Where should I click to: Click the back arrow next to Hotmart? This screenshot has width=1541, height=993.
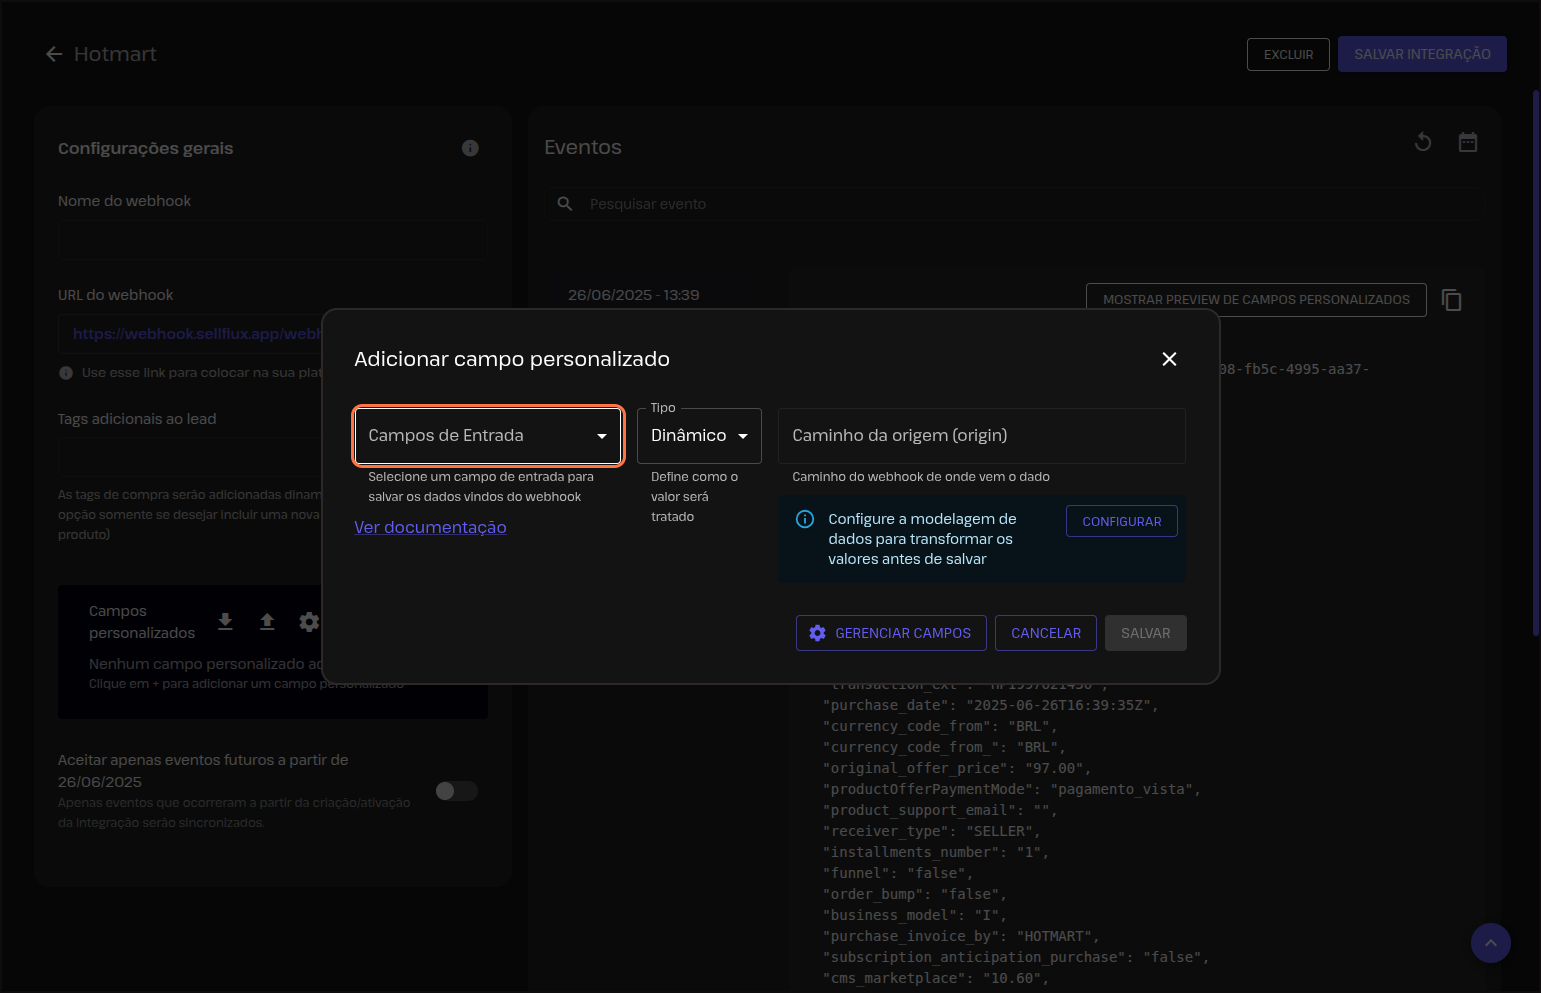click(54, 54)
